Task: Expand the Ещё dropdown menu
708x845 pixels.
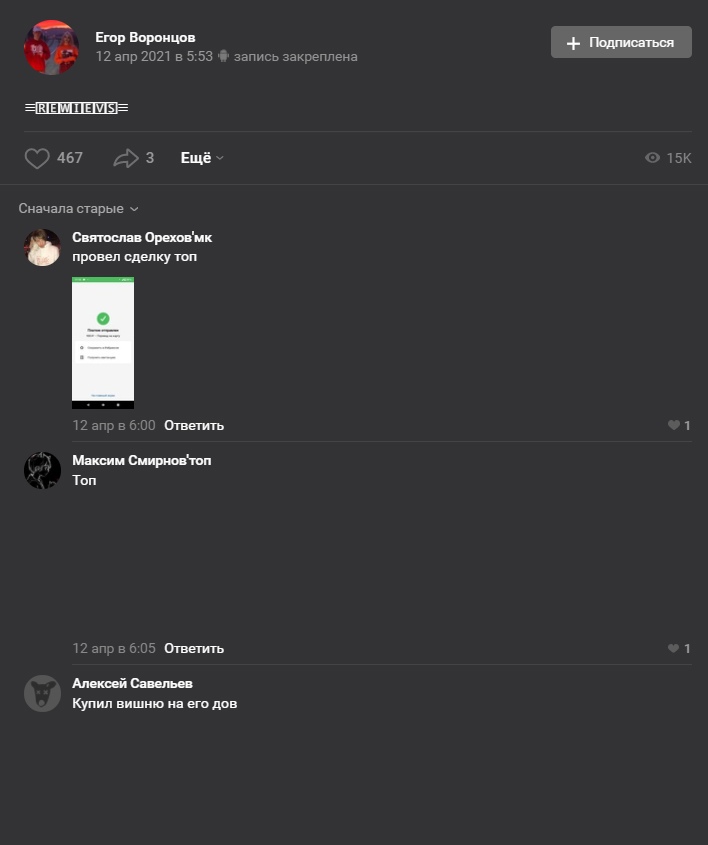Action: point(202,158)
